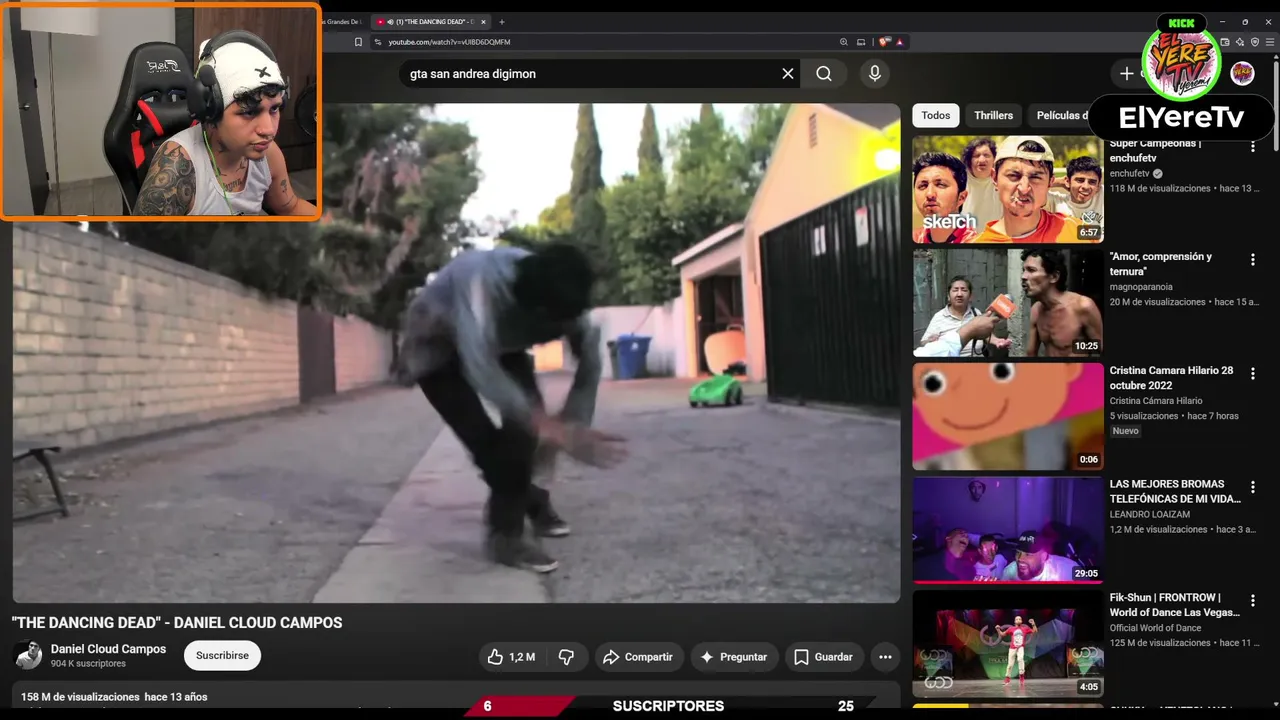Click the browser address bar URL
The width and height of the screenshot is (1280, 720).
pyautogui.click(x=450, y=42)
